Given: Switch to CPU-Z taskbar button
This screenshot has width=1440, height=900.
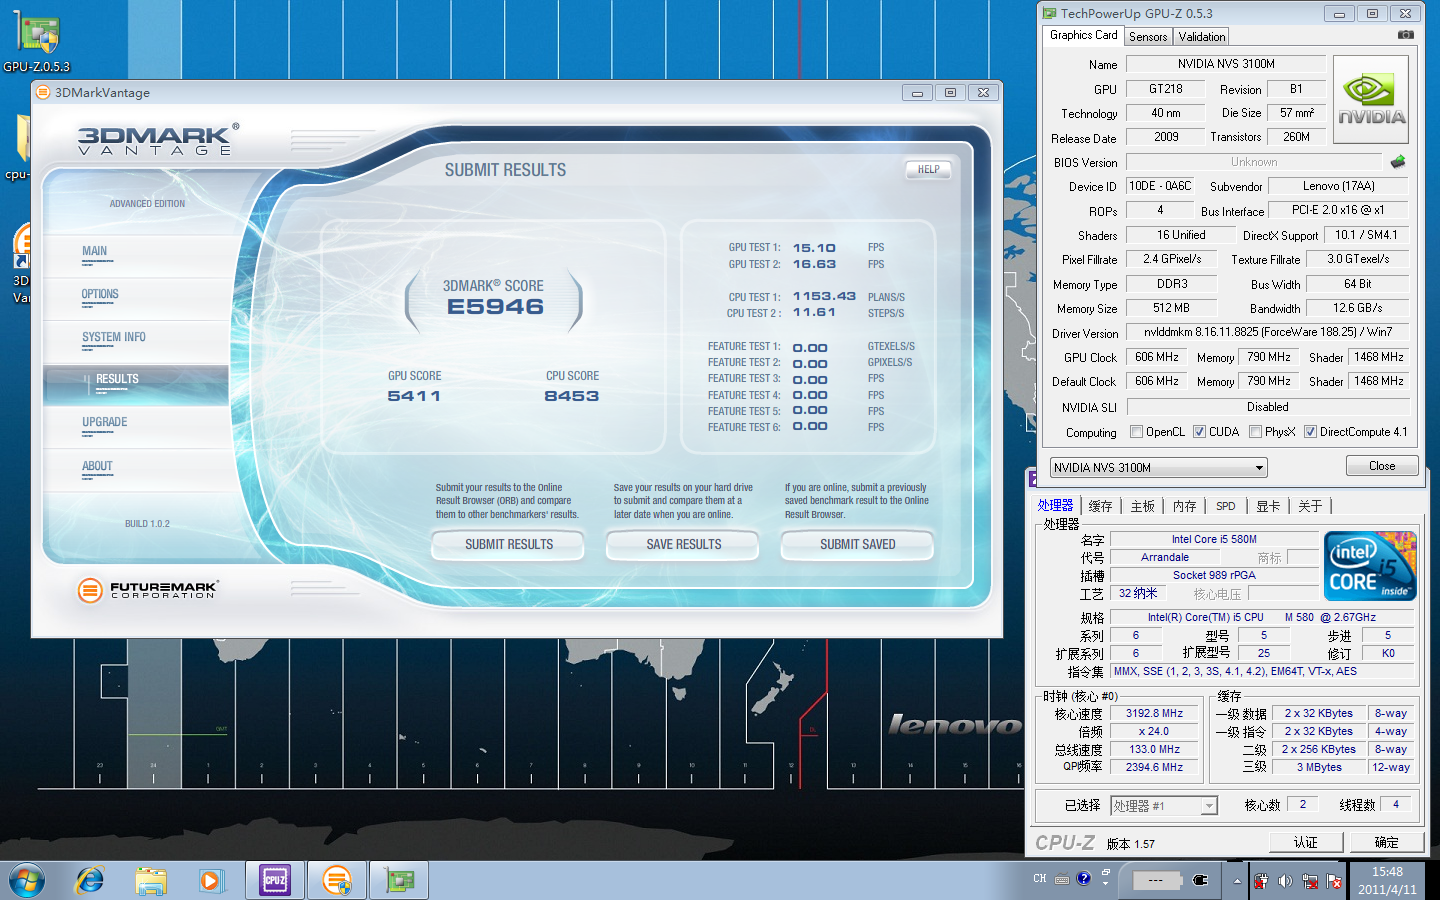Looking at the screenshot, I should click(275, 881).
